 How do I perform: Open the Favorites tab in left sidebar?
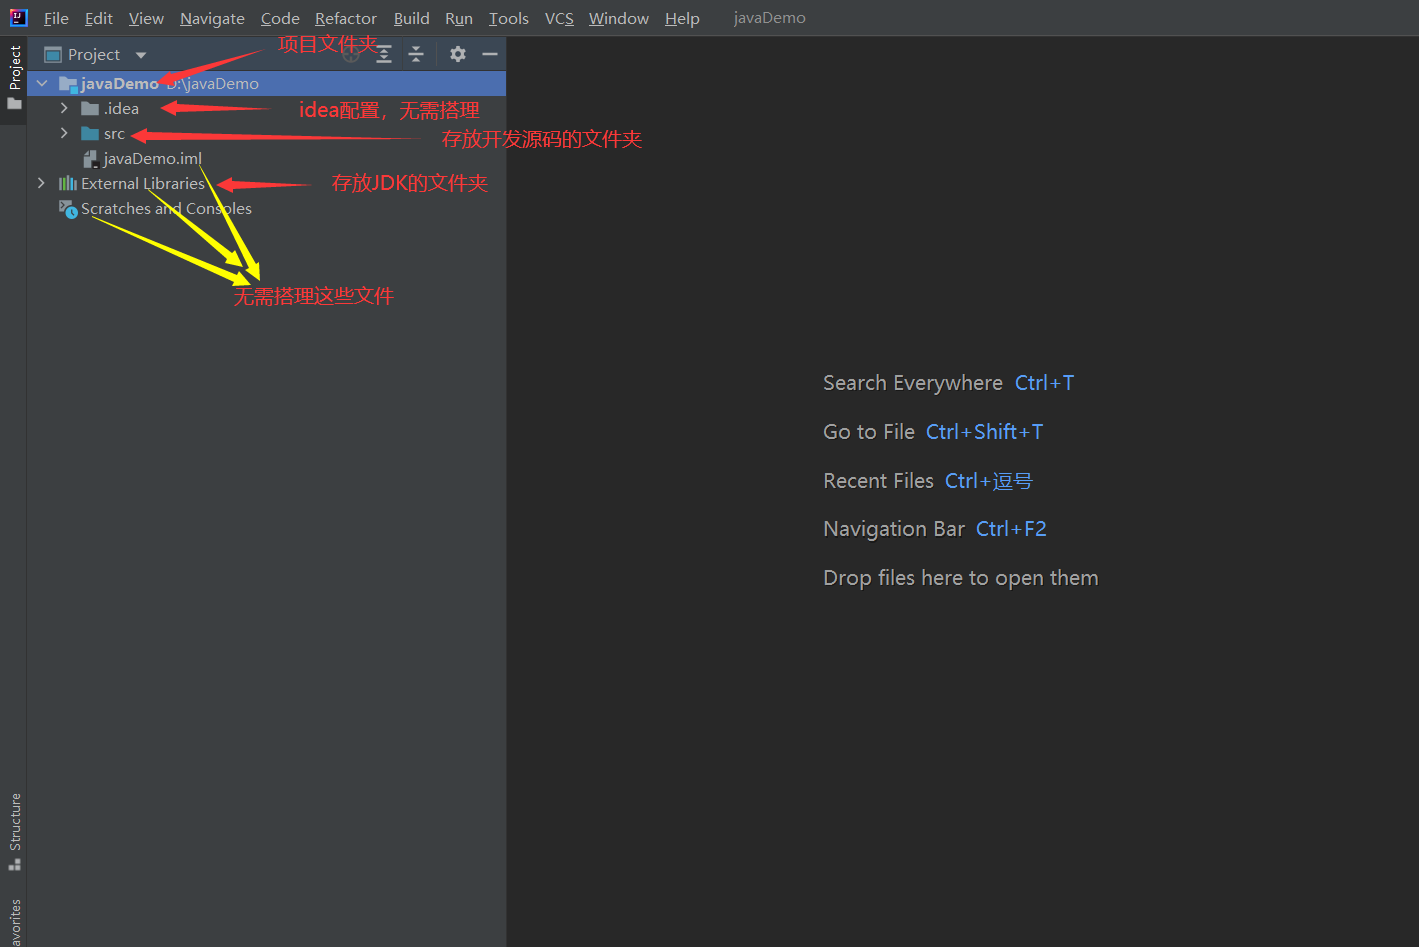click(14, 922)
